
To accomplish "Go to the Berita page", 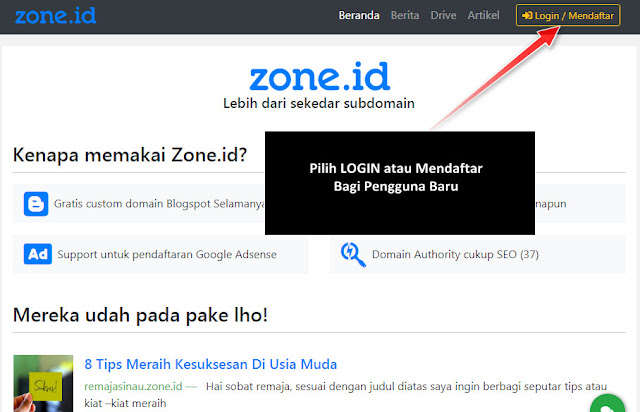I will [405, 16].
